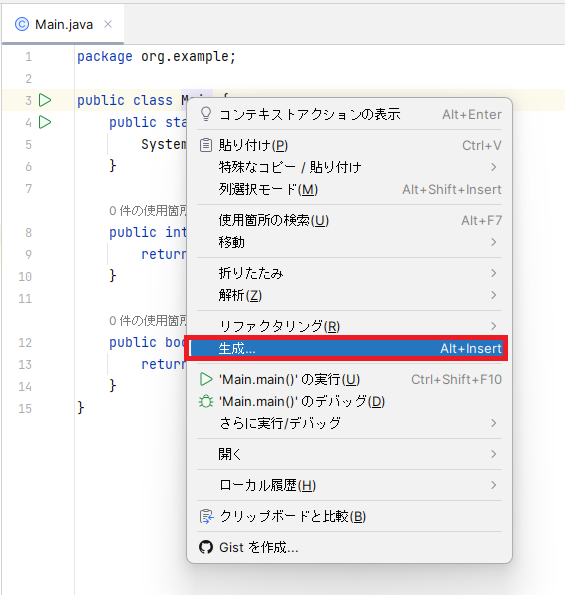This screenshot has width=565, height=595.
Task: Expand the 移動 submenu arrow
Action: pyautogui.click(x=494, y=242)
